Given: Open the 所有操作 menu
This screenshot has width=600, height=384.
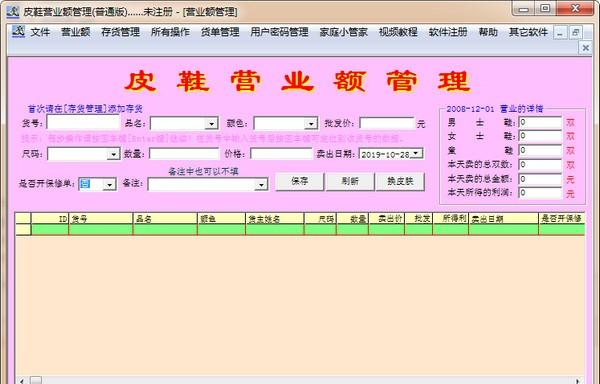Looking at the screenshot, I should pyautogui.click(x=170, y=32).
